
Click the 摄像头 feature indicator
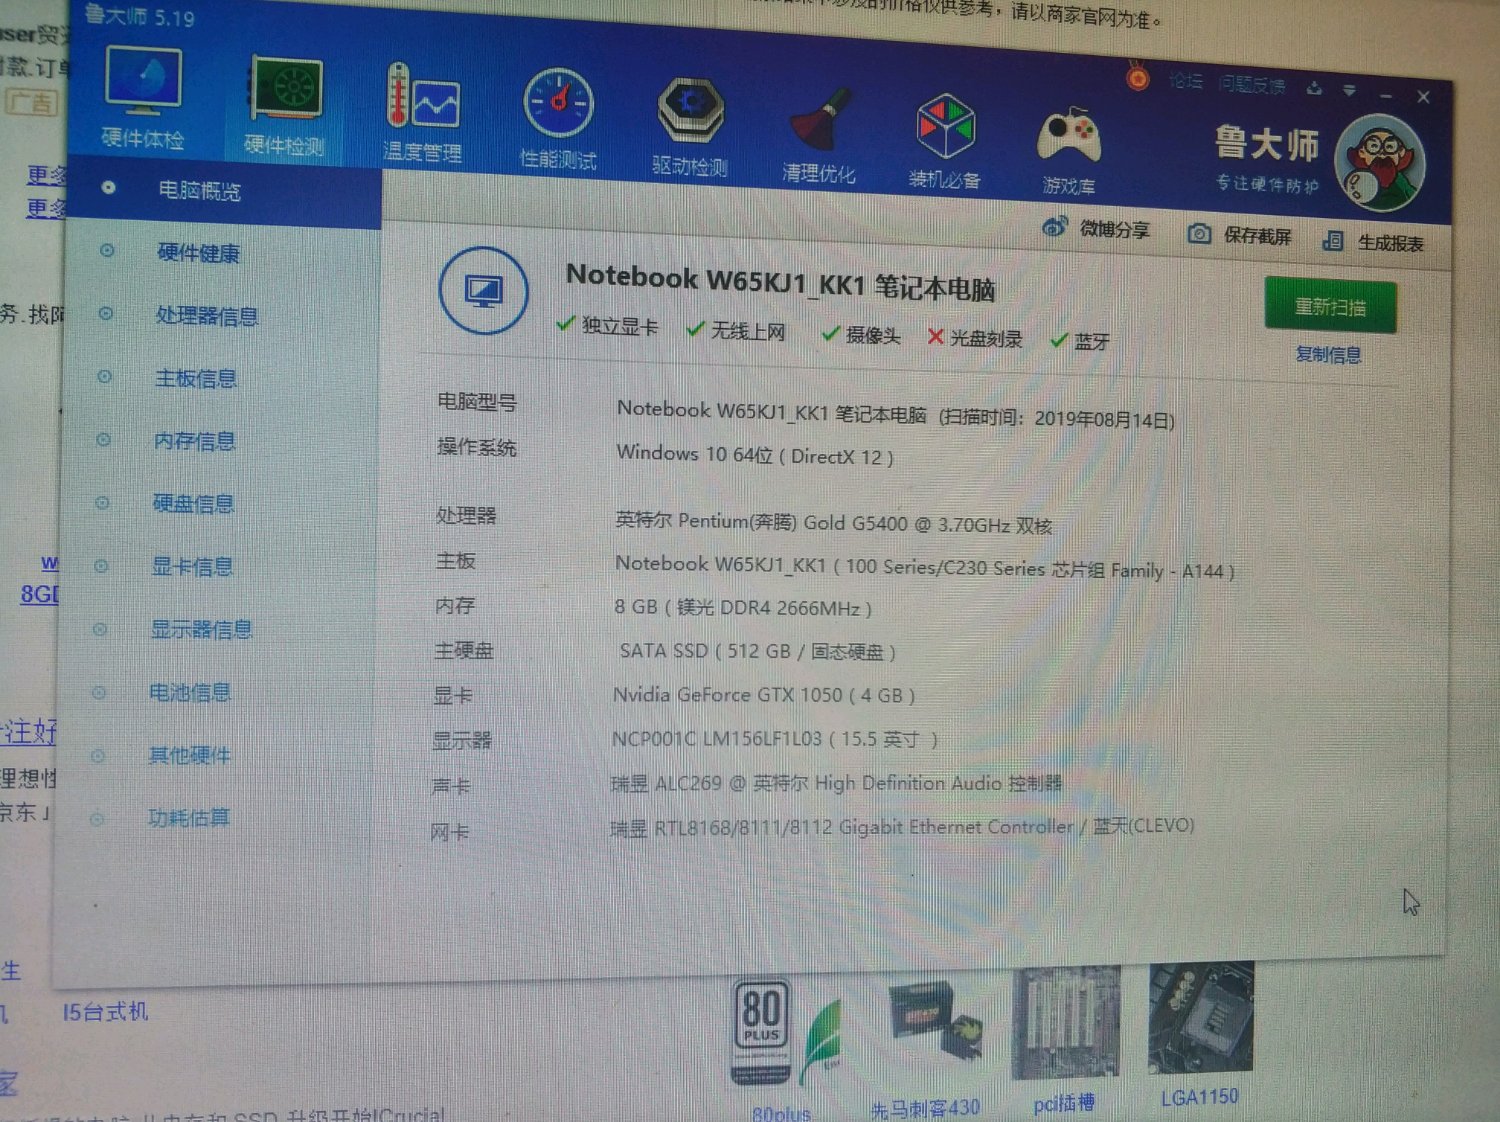point(861,335)
